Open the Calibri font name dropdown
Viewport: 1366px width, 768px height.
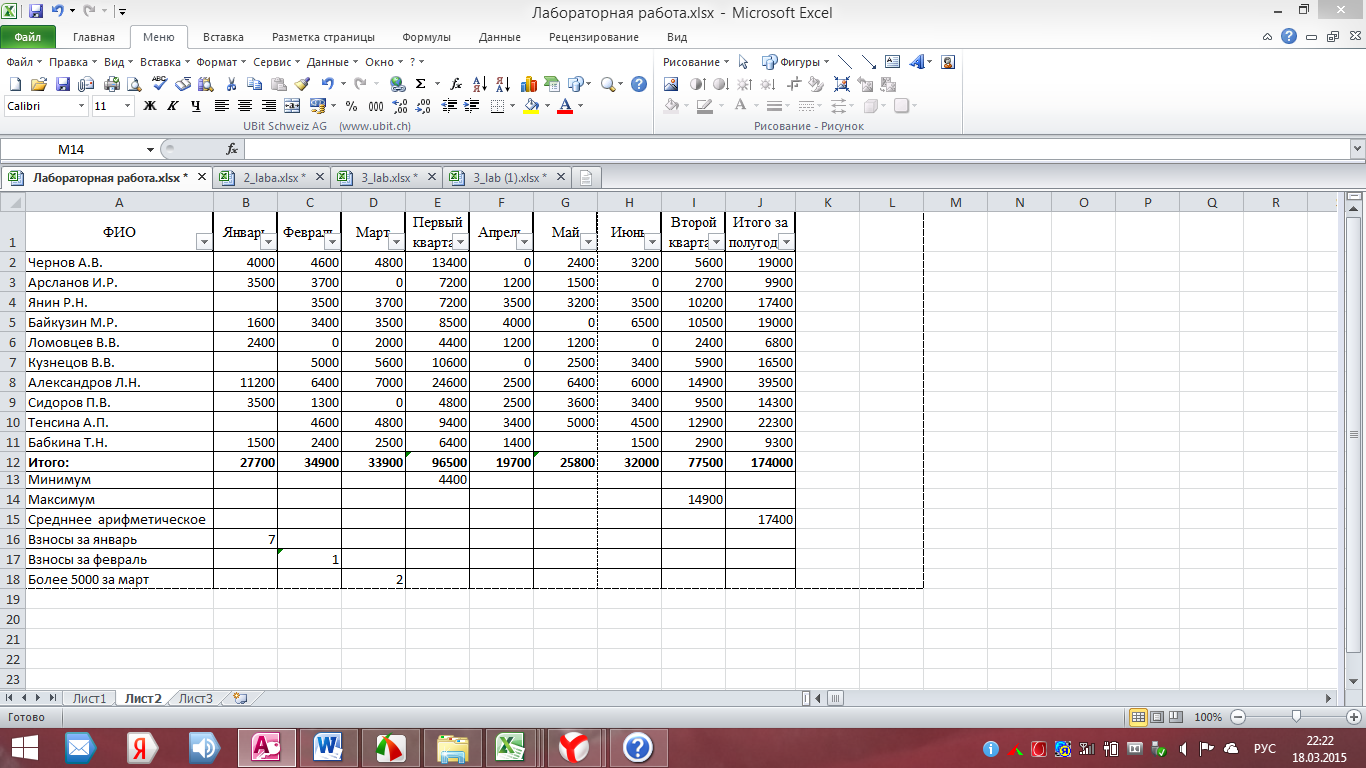coord(82,105)
